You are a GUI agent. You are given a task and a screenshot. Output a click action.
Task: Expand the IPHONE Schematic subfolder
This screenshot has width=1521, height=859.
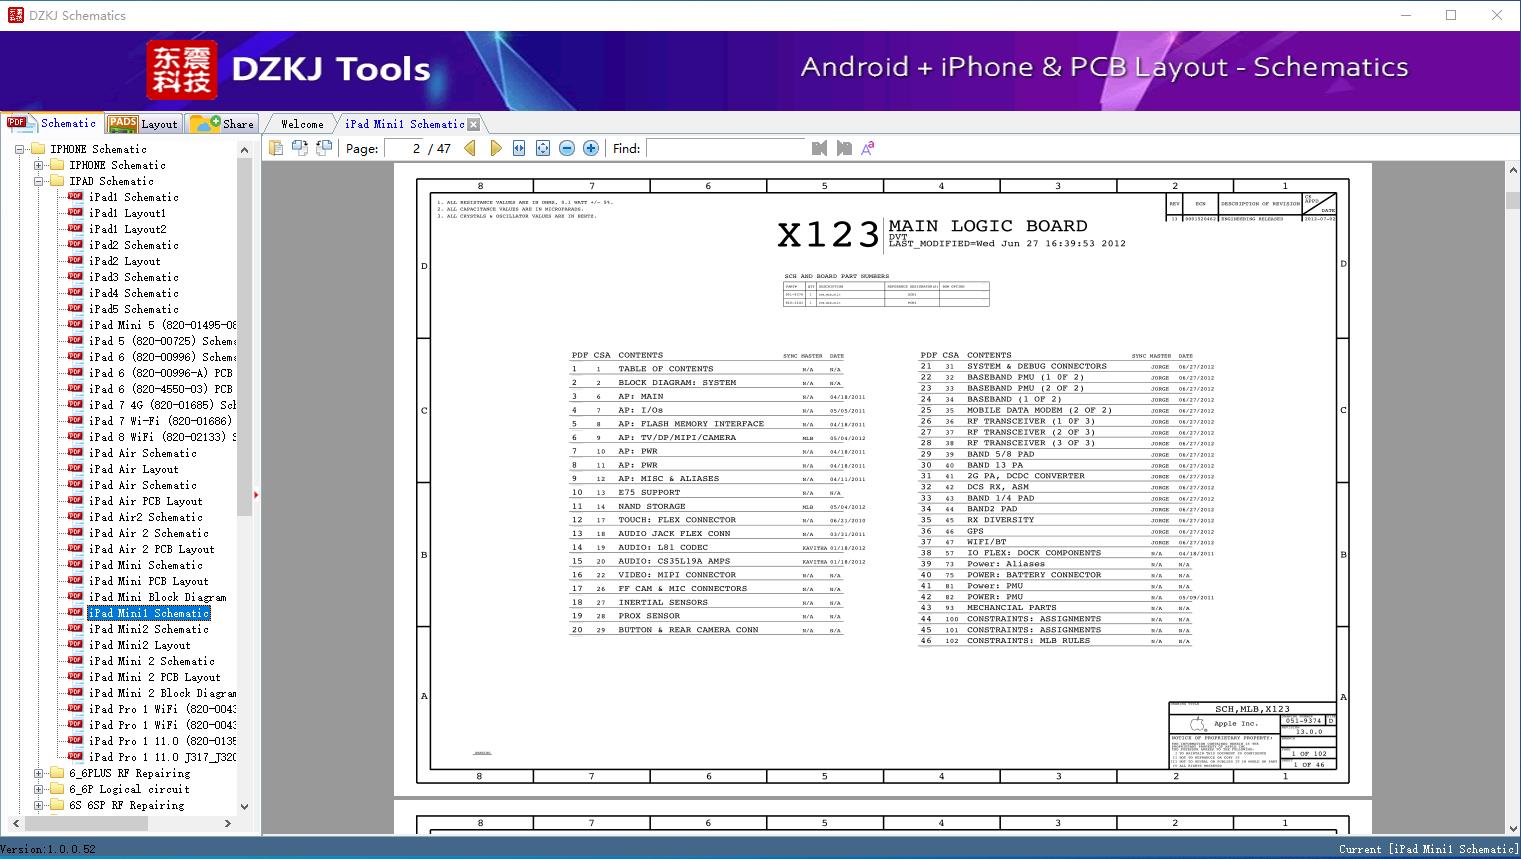click(38, 165)
